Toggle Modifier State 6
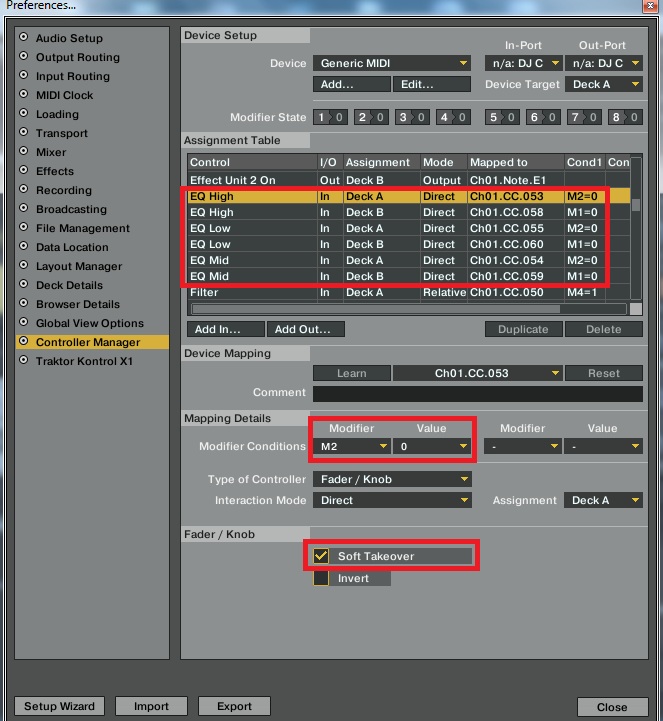Screen dimensions: 663x721 [543, 117]
